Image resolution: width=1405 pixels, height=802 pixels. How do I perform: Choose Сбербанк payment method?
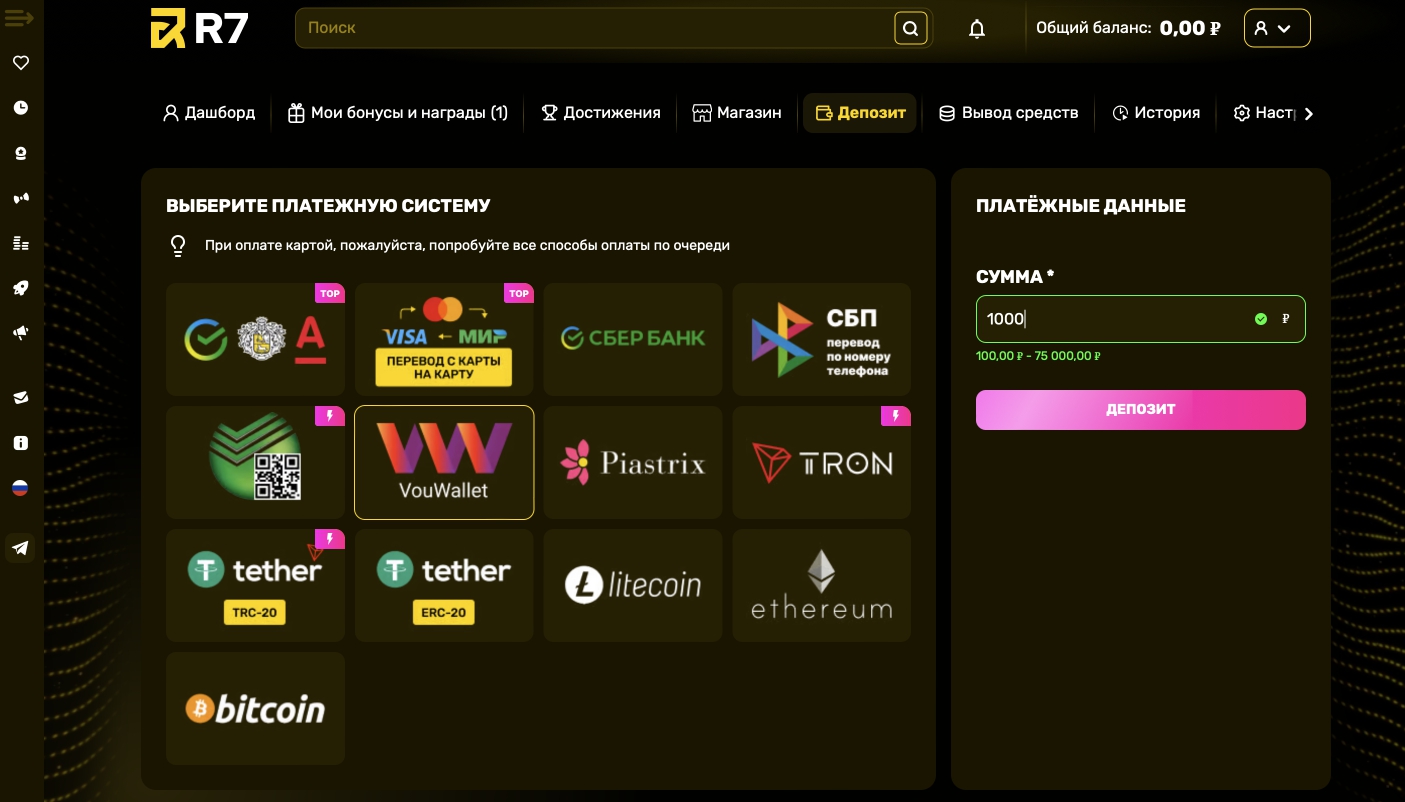click(633, 339)
